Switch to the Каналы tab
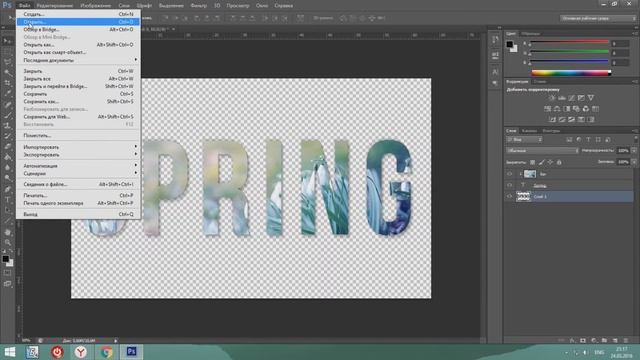This screenshot has width=640, height=360. pyautogui.click(x=529, y=131)
